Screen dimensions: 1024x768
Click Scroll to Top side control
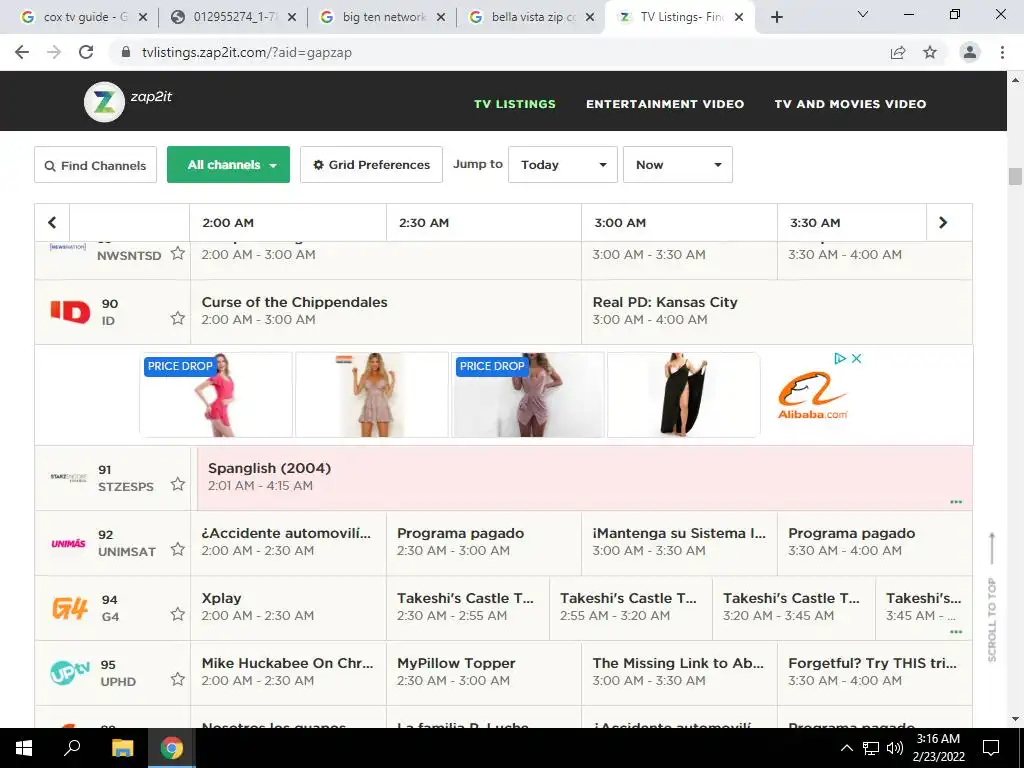tap(992, 598)
